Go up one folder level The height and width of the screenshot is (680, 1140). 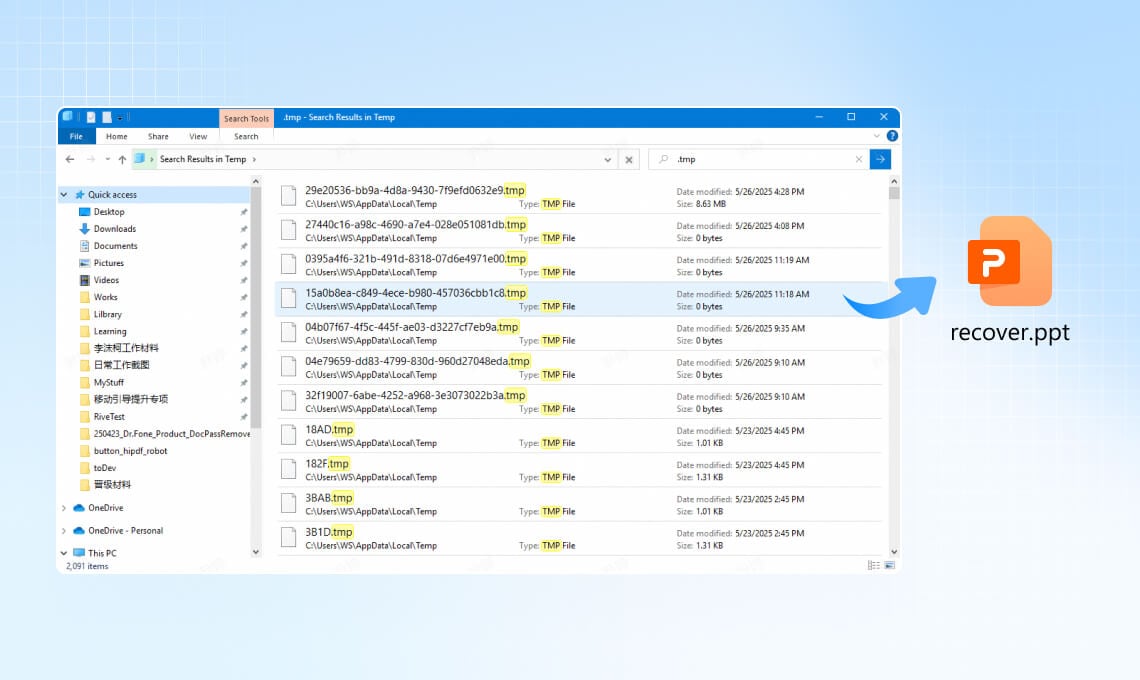pyautogui.click(x=122, y=159)
